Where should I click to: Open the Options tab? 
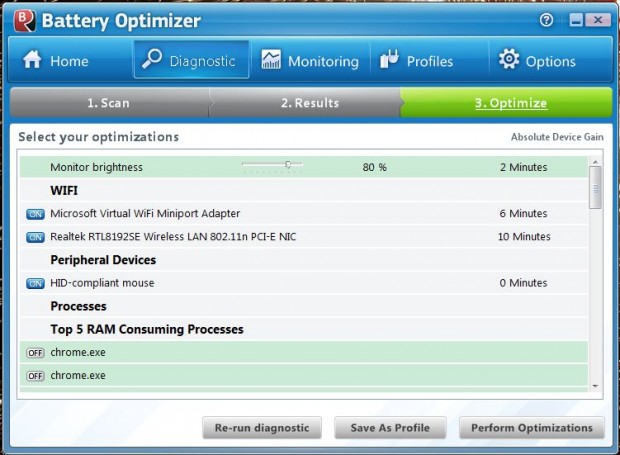550,60
